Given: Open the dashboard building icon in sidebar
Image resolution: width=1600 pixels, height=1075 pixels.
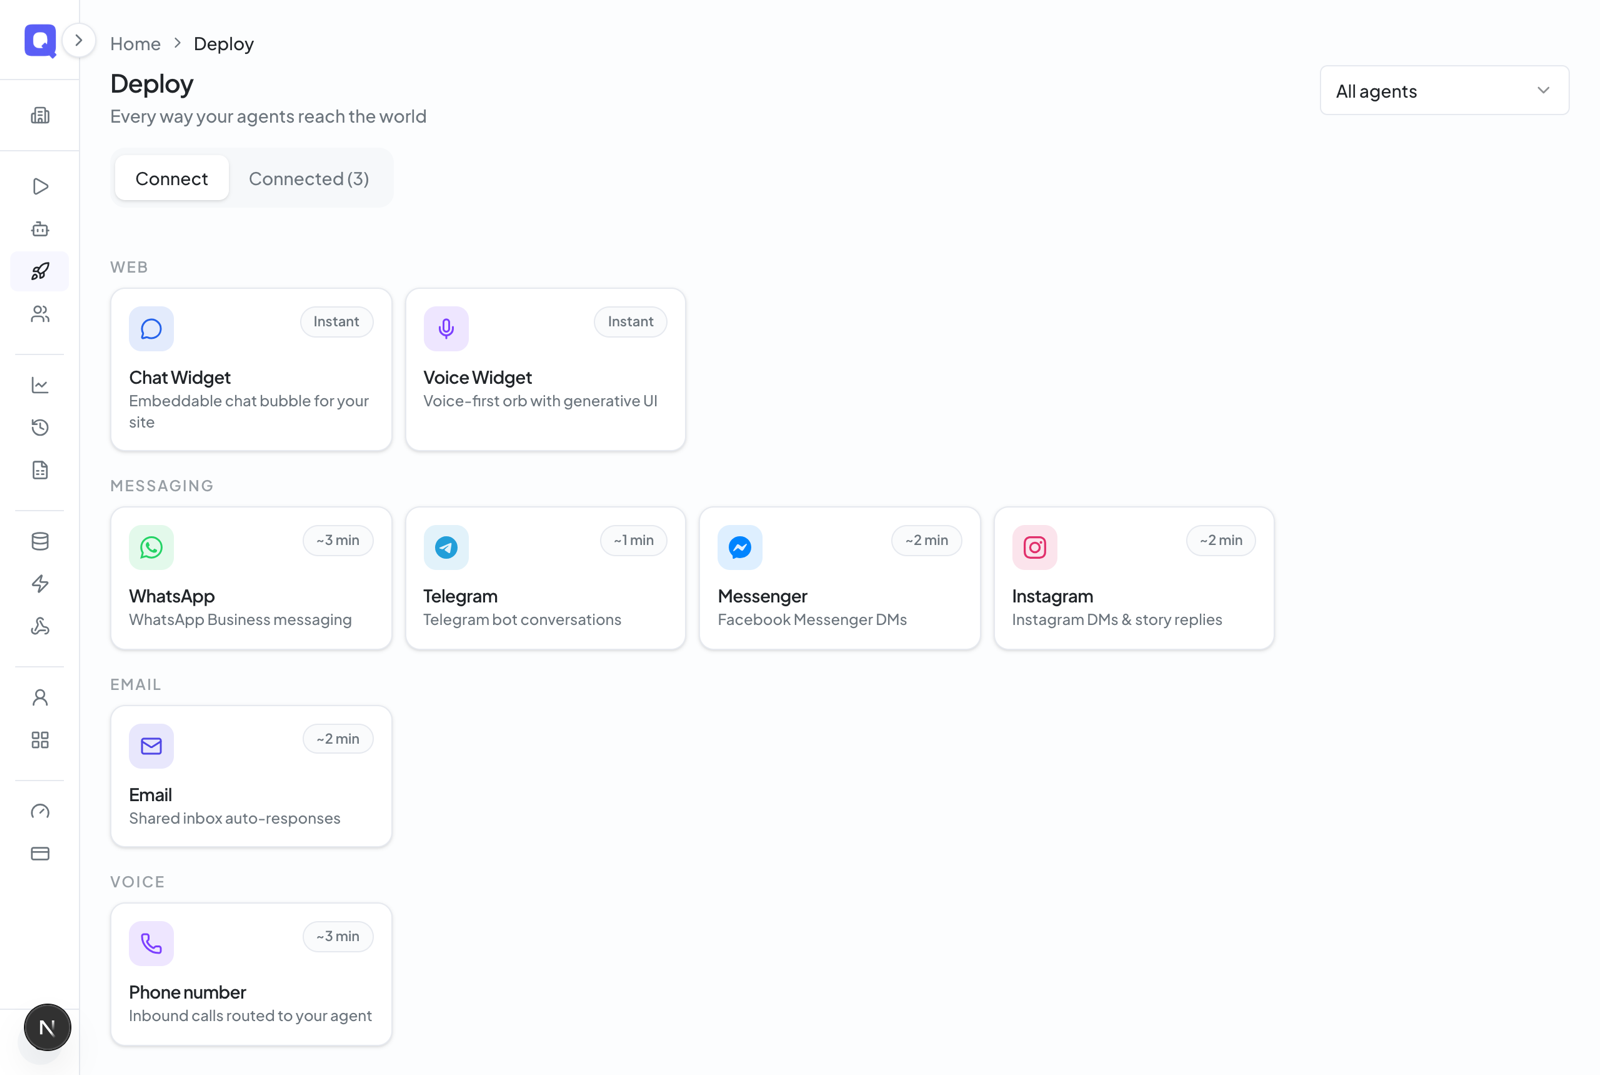Looking at the screenshot, I should (40, 115).
